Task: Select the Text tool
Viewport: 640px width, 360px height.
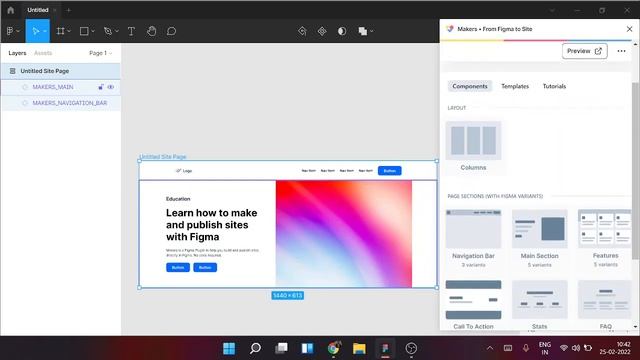Action: pos(131,31)
